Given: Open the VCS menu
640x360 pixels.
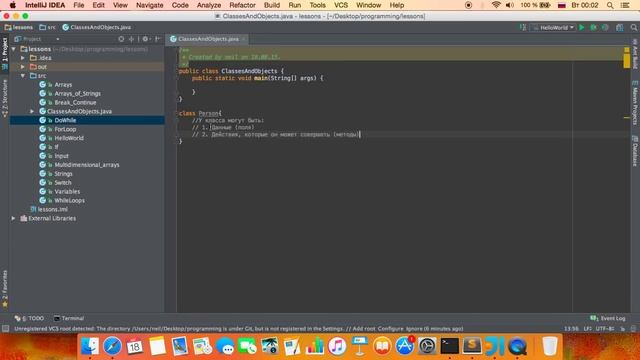Looking at the screenshot, I should [341, 5].
